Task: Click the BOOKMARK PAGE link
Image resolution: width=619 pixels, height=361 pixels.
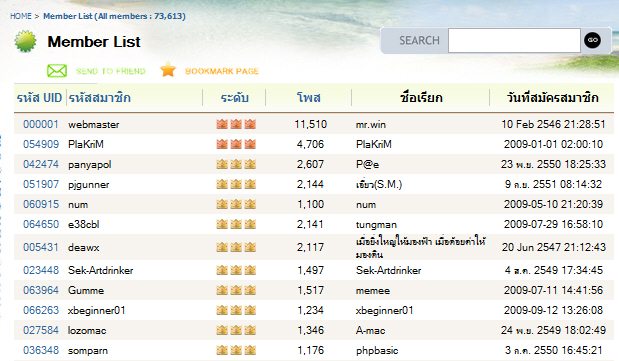Action: 222,71
